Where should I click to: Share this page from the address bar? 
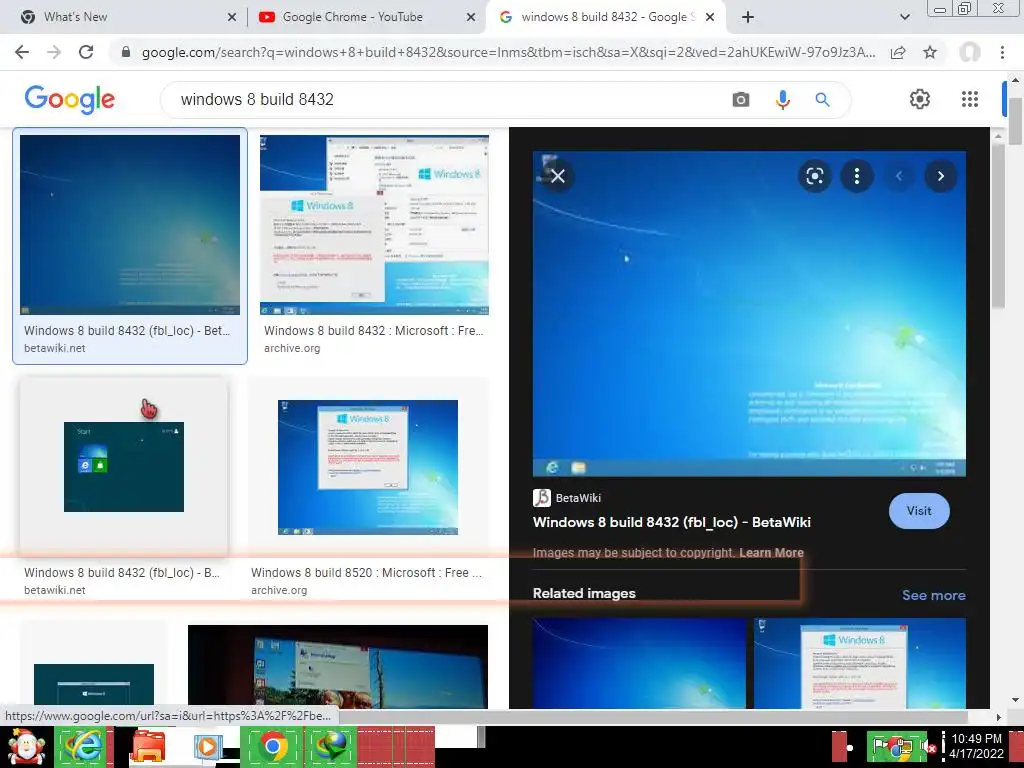click(898, 52)
